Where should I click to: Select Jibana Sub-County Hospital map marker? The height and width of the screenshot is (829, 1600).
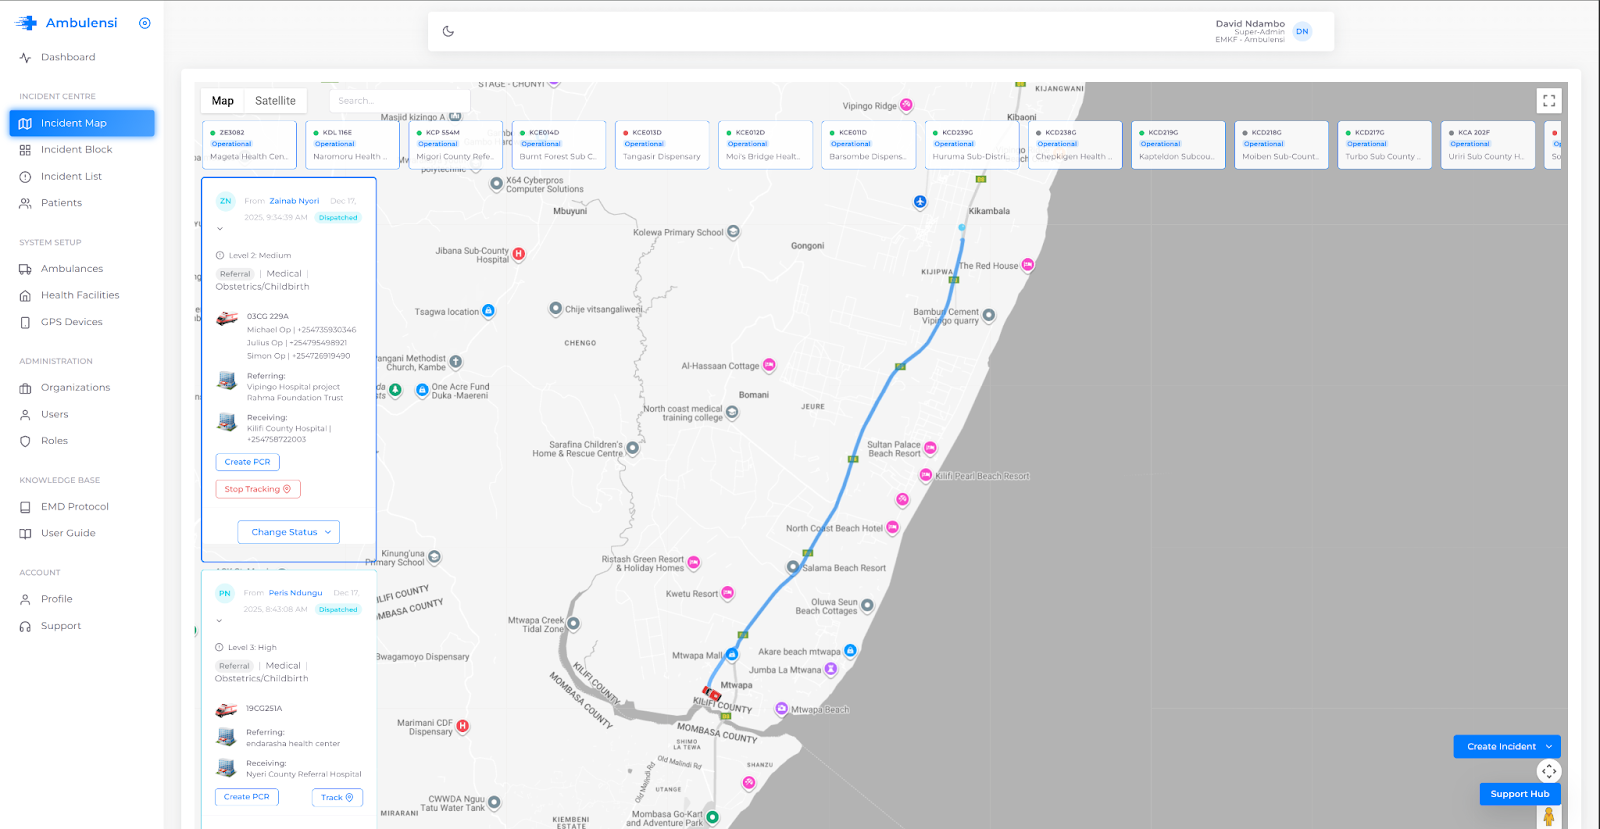click(519, 255)
